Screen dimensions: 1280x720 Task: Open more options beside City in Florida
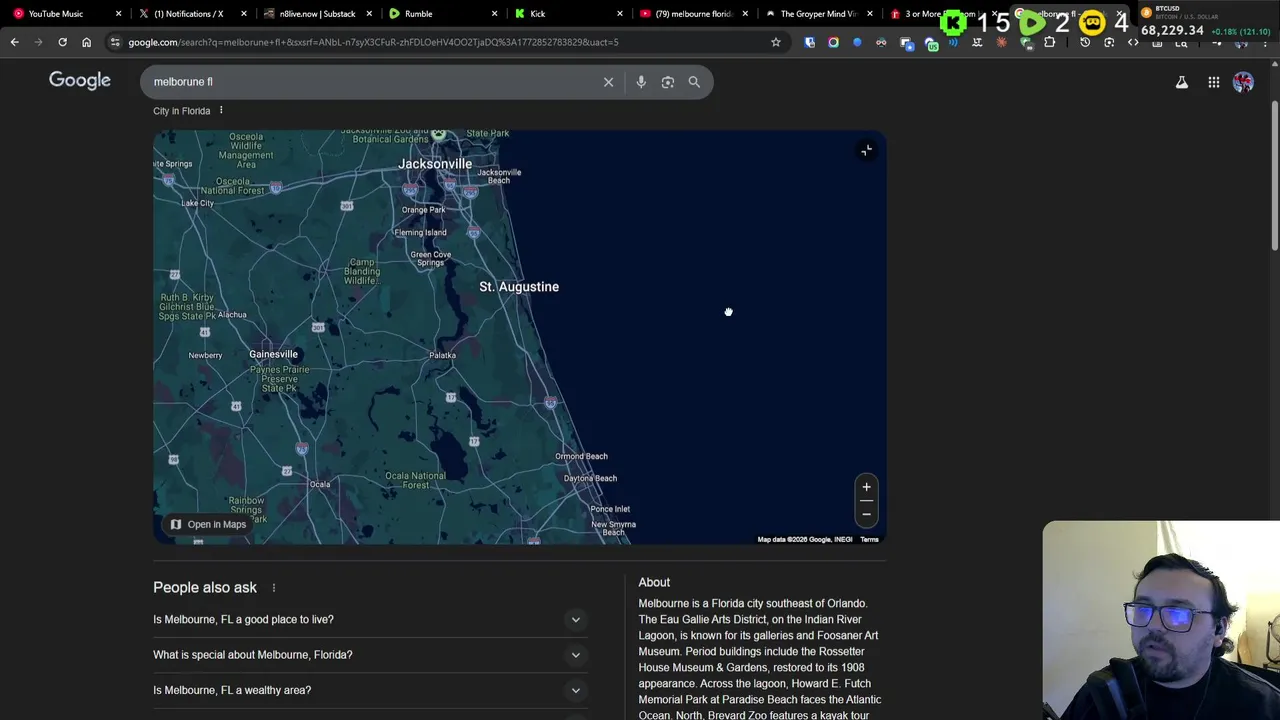point(221,110)
